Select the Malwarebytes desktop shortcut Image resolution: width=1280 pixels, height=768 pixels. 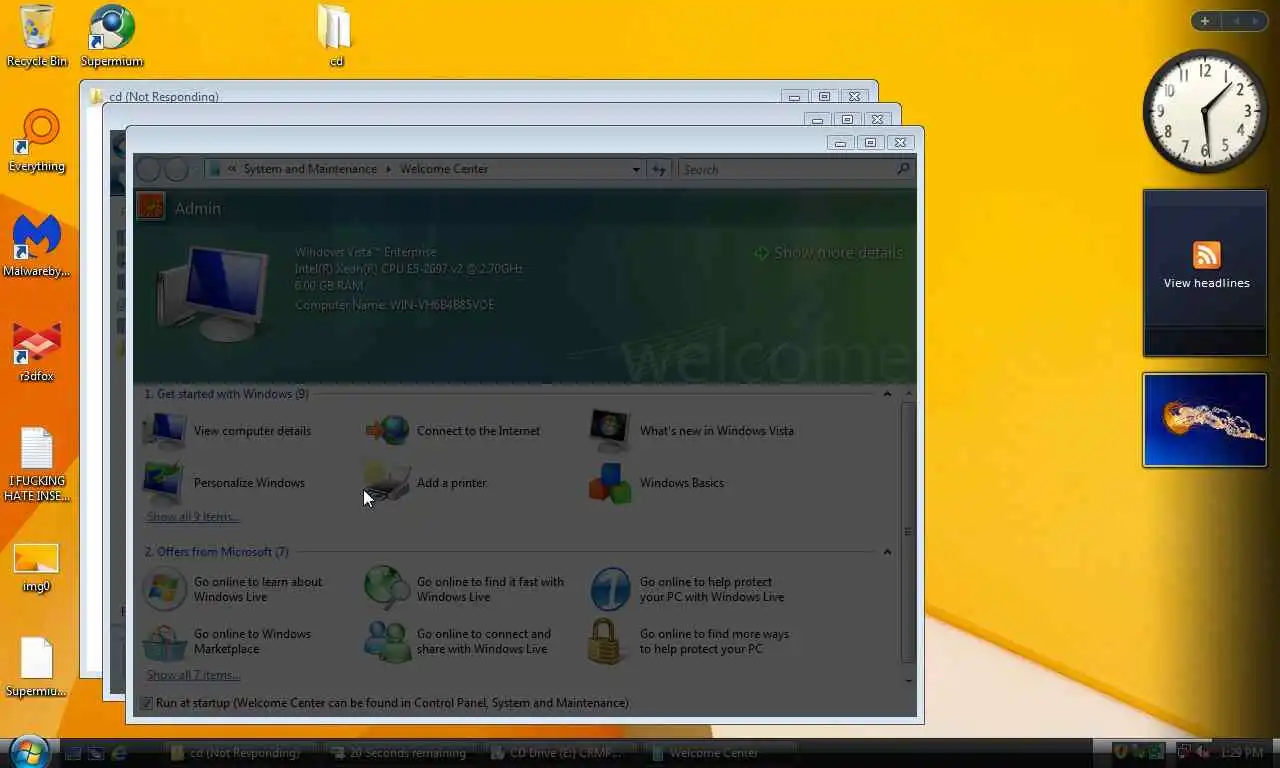[37, 247]
